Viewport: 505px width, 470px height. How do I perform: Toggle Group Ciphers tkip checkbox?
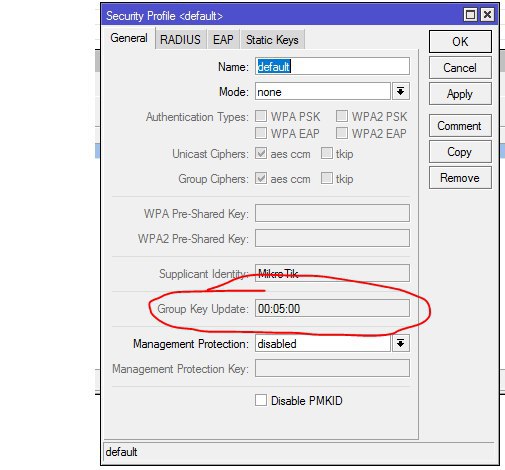point(327,178)
